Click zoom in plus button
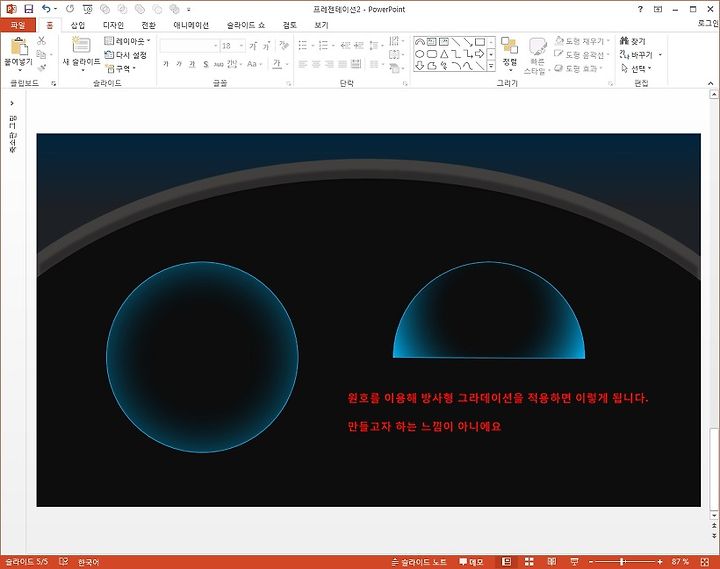This screenshot has width=720, height=569. [660, 562]
